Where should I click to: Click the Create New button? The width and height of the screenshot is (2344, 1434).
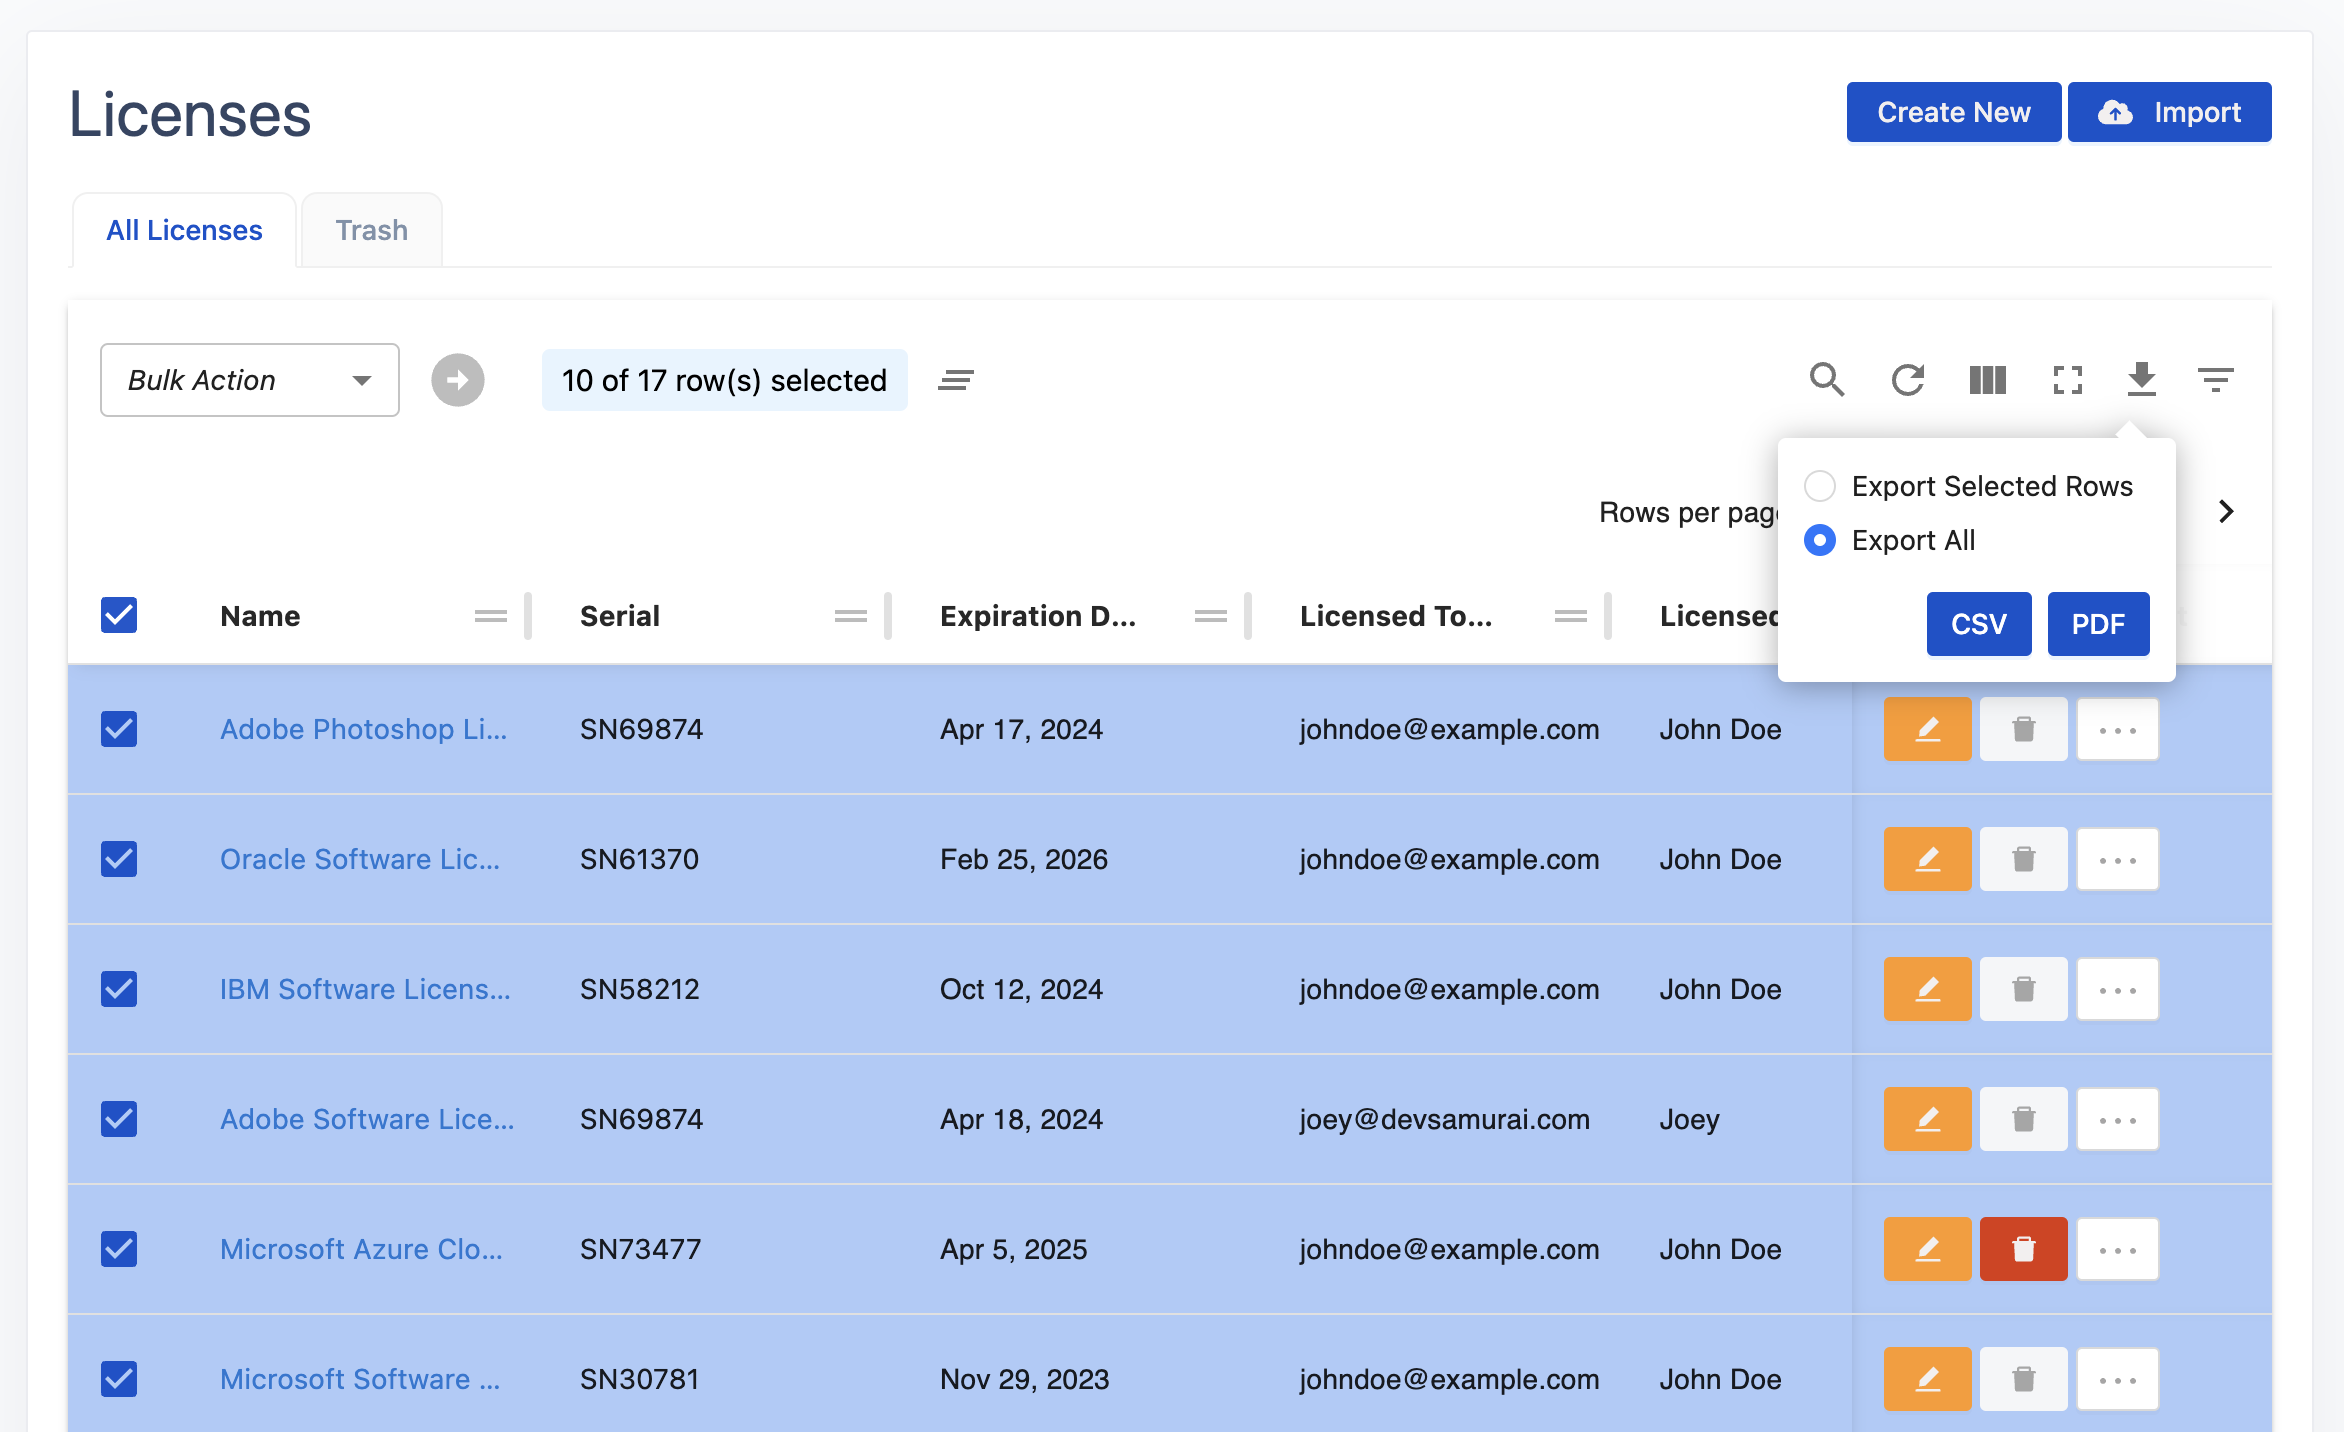(1954, 112)
